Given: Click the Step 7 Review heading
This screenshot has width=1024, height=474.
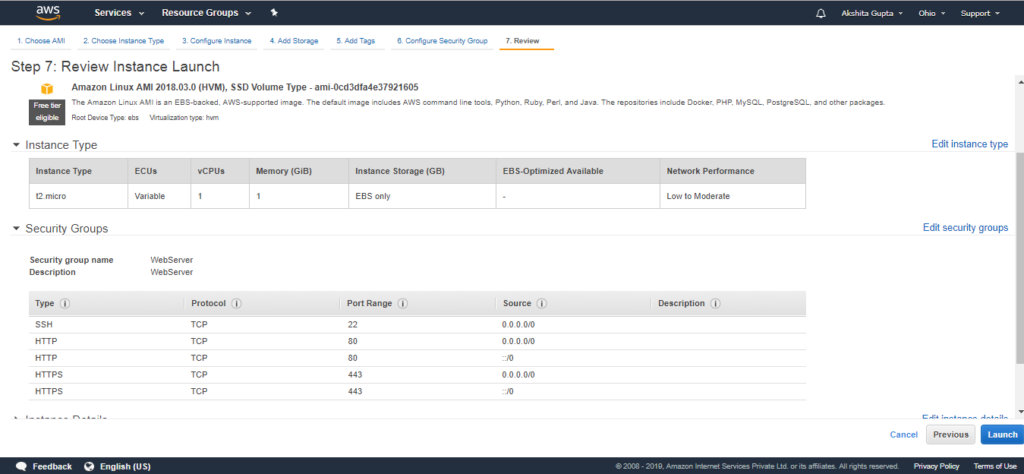Looking at the screenshot, I should point(116,67).
